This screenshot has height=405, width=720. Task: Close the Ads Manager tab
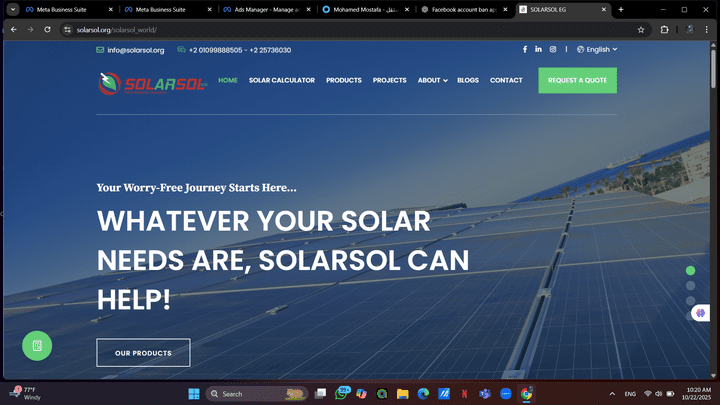[x=309, y=9]
